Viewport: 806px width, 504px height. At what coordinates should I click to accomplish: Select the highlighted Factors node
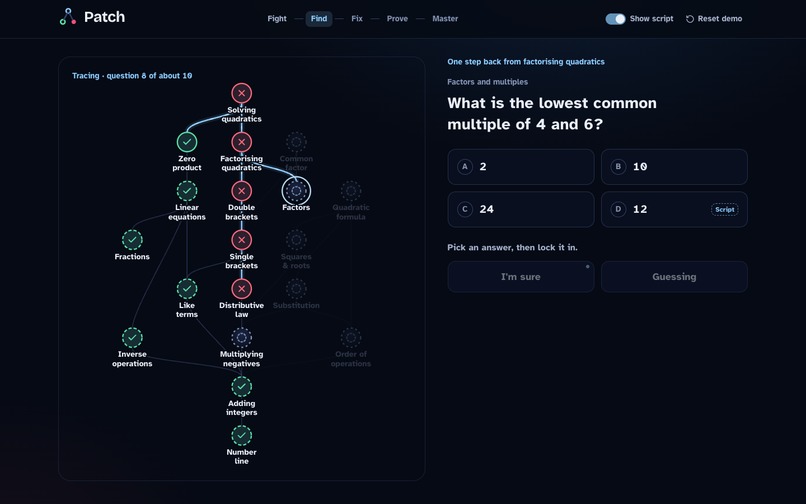point(296,191)
